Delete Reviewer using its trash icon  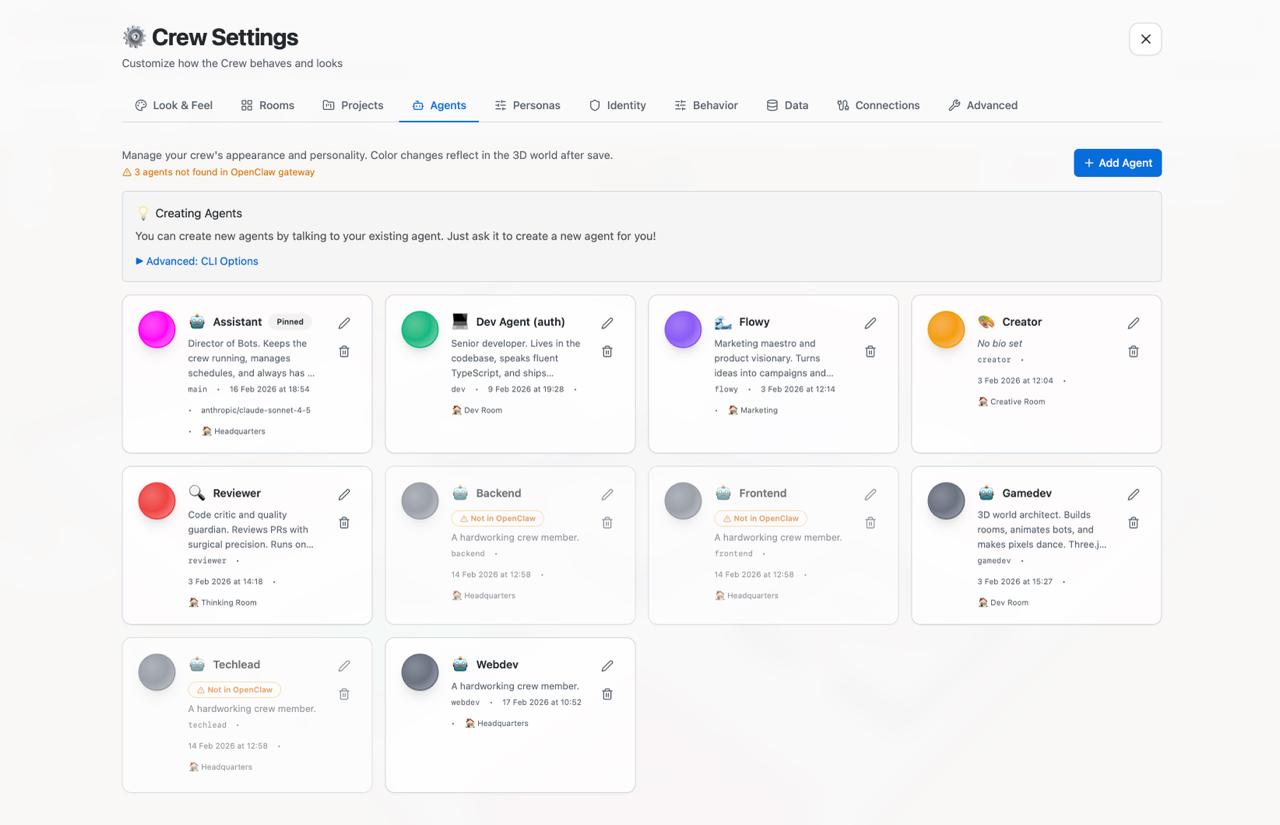pos(344,522)
